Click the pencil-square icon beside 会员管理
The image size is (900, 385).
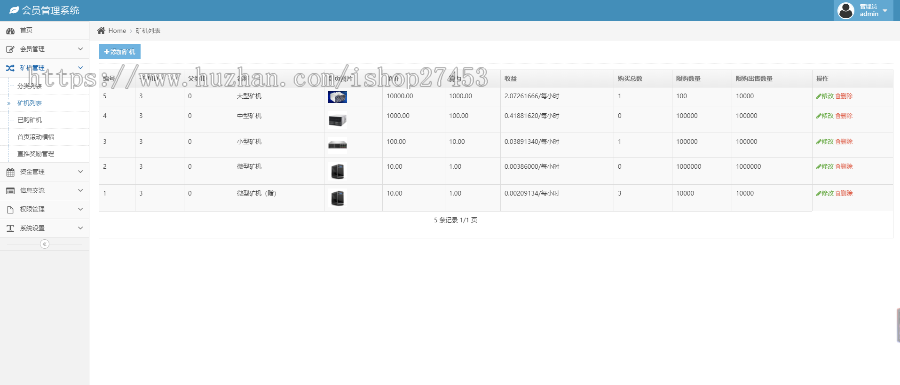coord(10,49)
